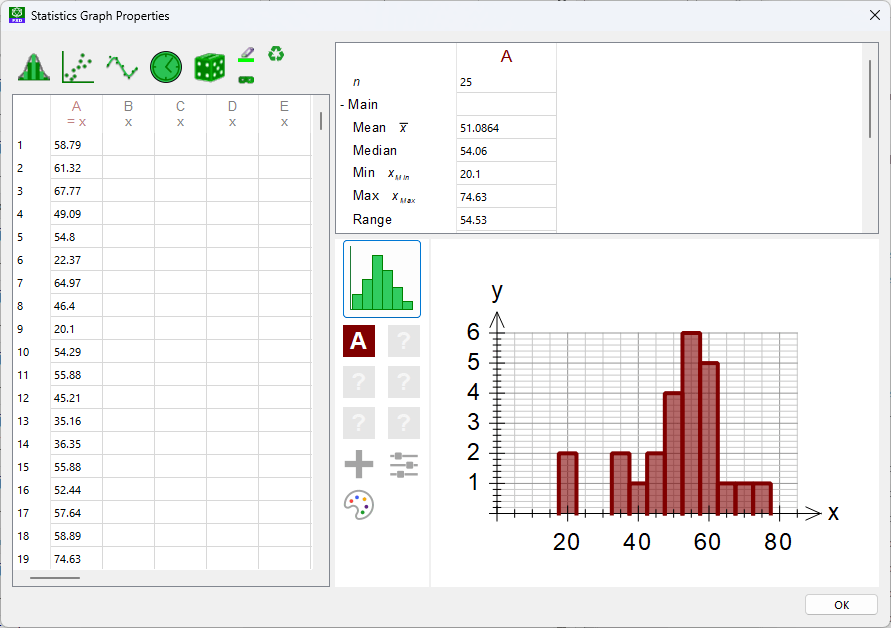Select the normal distribution bell curve icon
Viewport: 891px width, 628px height.
(x=34, y=67)
